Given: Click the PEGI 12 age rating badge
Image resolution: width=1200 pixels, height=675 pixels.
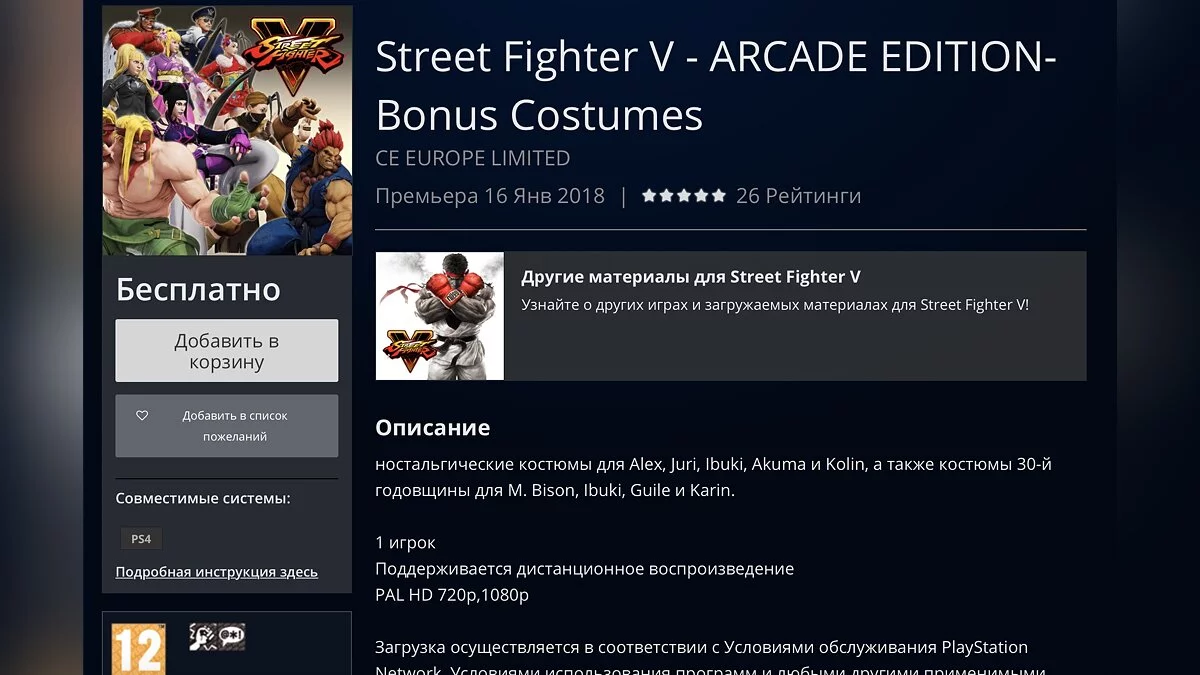Looking at the screenshot, I should 137,648.
